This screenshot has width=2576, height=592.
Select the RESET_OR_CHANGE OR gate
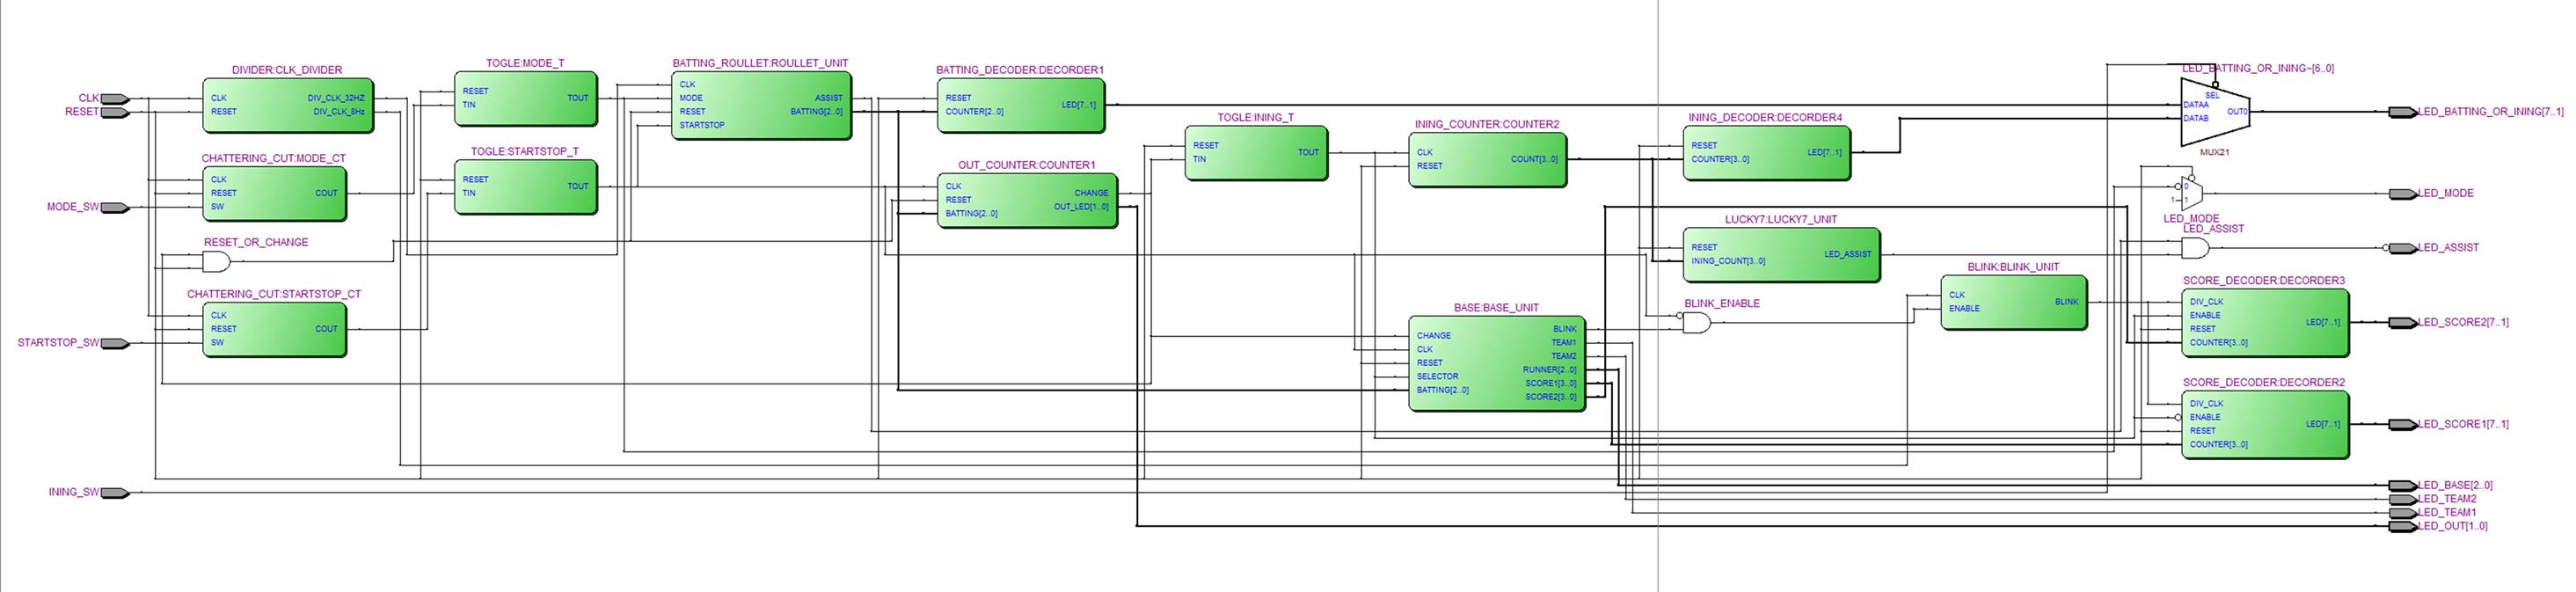pyautogui.click(x=216, y=262)
